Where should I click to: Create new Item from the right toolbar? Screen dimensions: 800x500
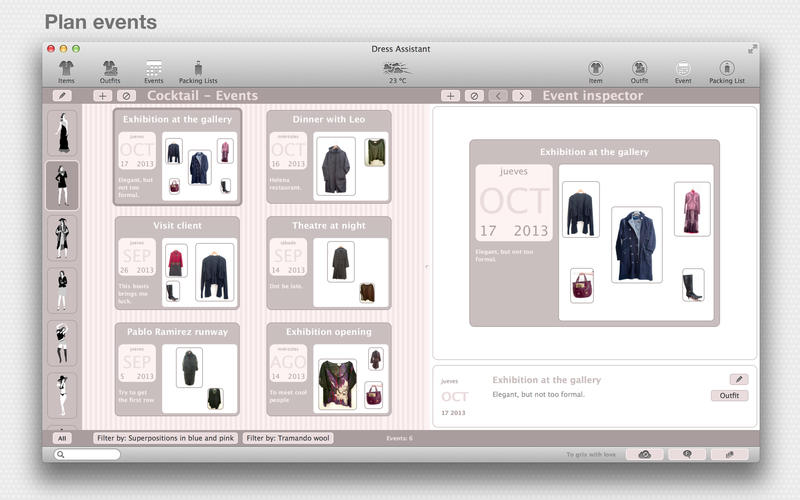596,71
